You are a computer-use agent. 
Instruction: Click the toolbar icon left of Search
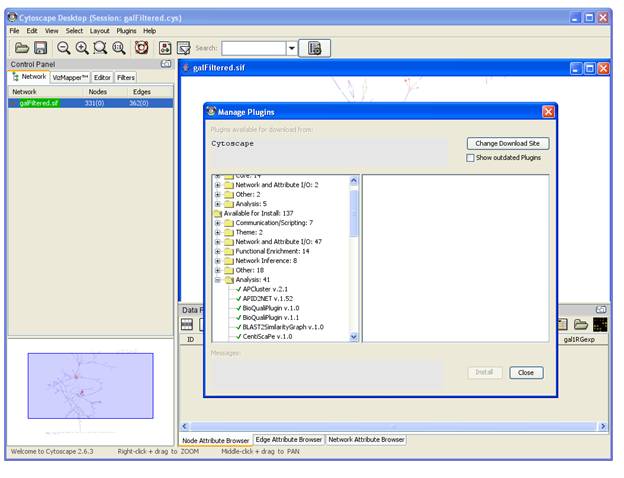(x=183, y=48)
